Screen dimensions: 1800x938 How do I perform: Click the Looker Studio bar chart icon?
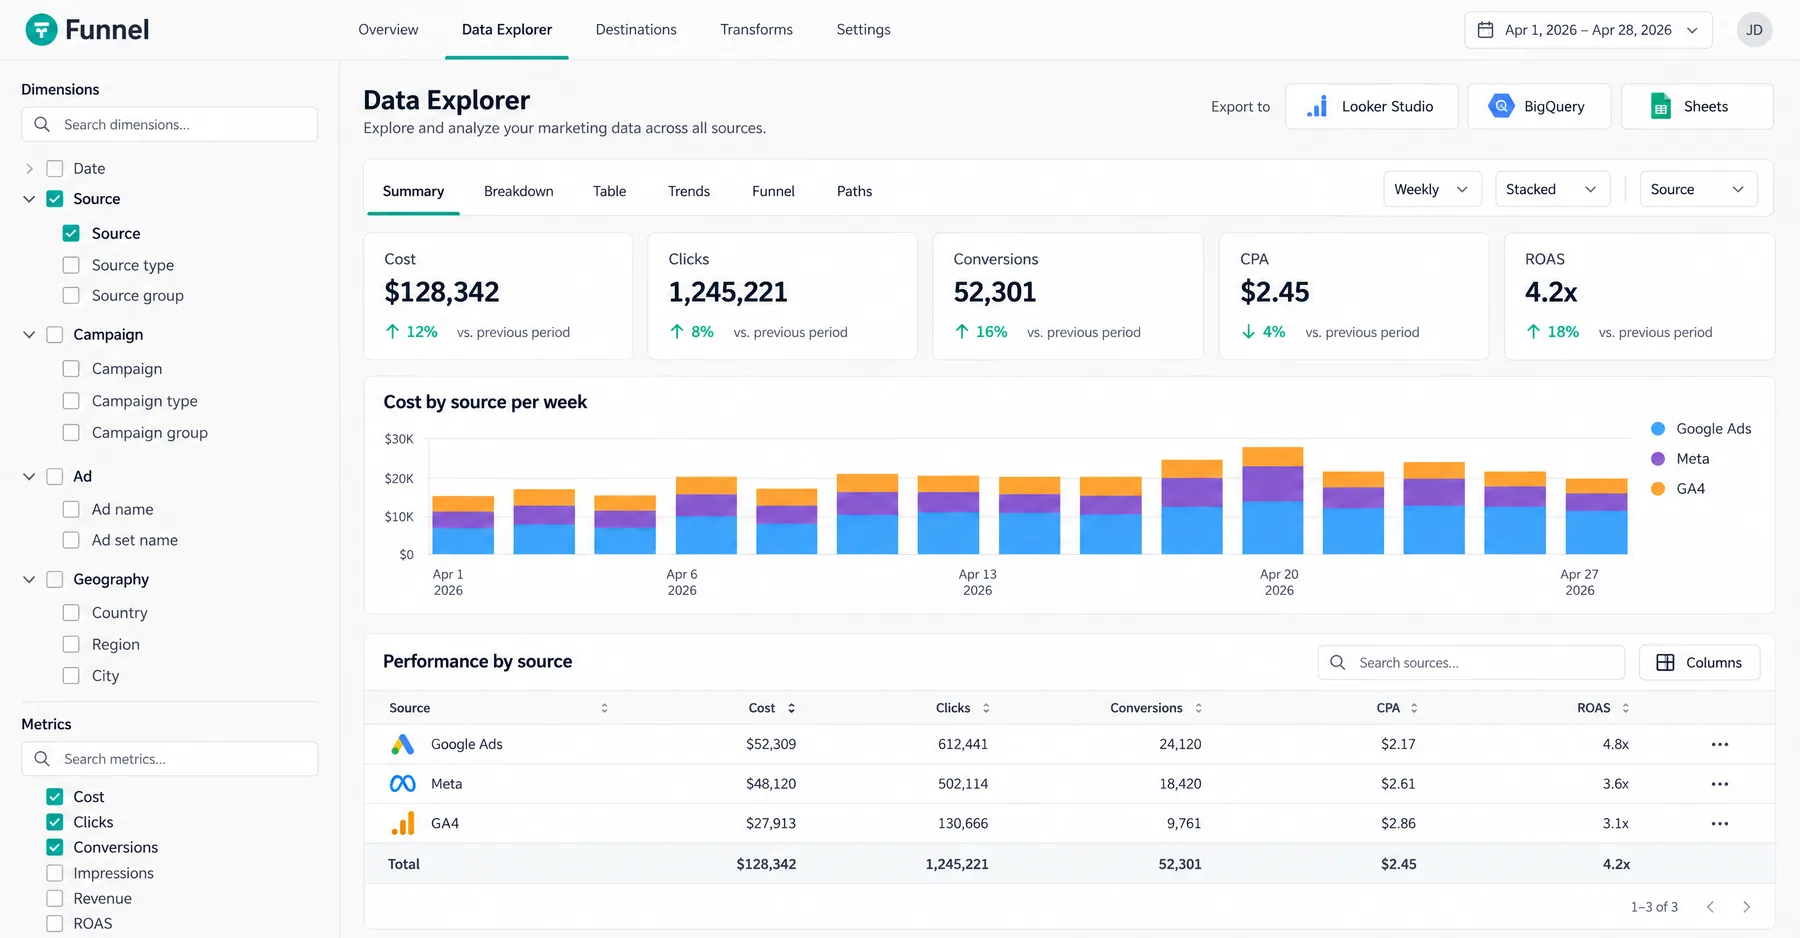1317,106
